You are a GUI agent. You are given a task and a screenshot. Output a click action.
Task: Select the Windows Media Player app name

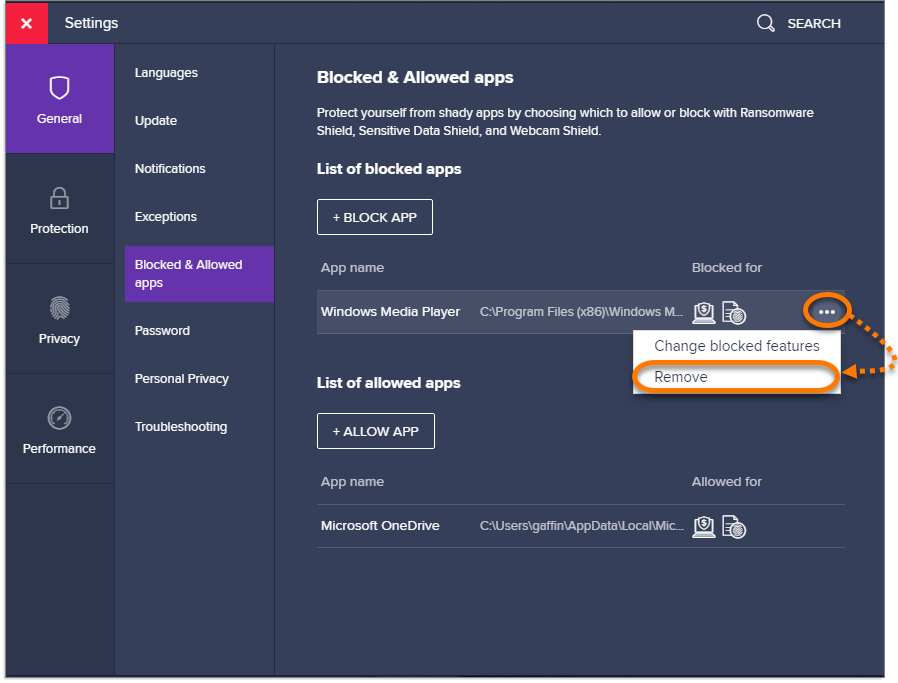390,312
